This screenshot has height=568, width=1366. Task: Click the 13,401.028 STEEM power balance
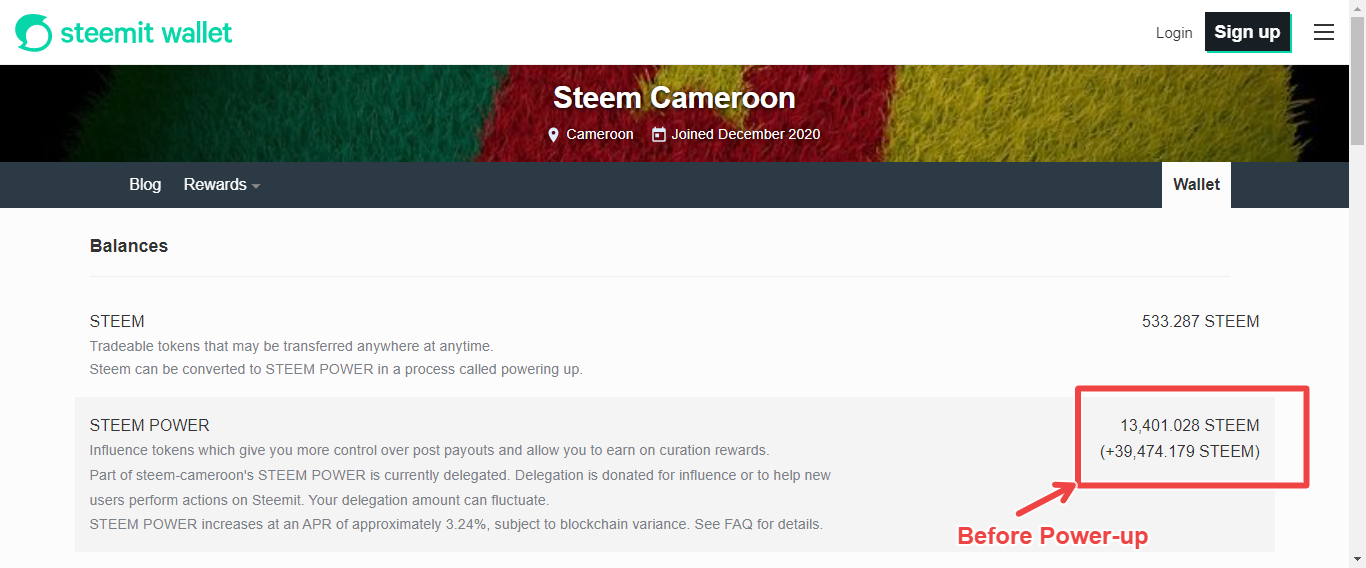point(1189,426)
